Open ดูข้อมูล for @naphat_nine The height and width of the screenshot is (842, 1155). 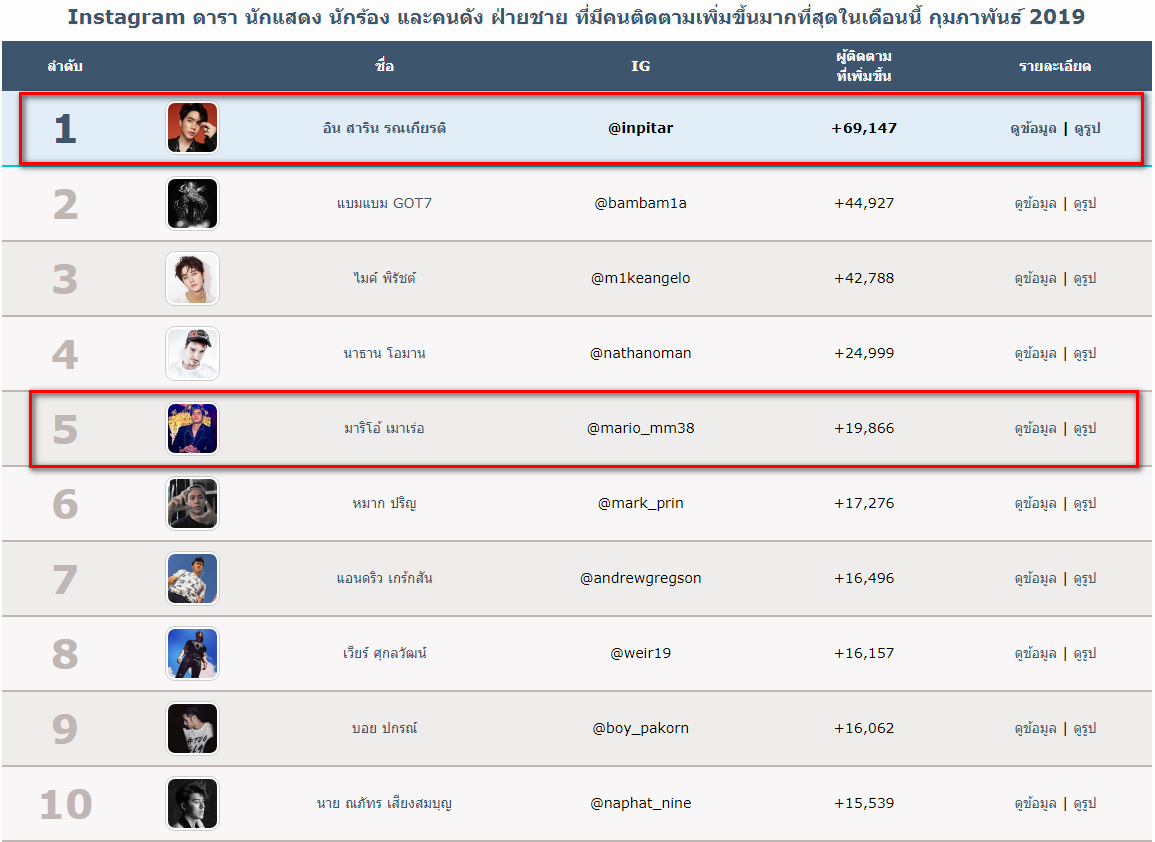click(1035, 803)
